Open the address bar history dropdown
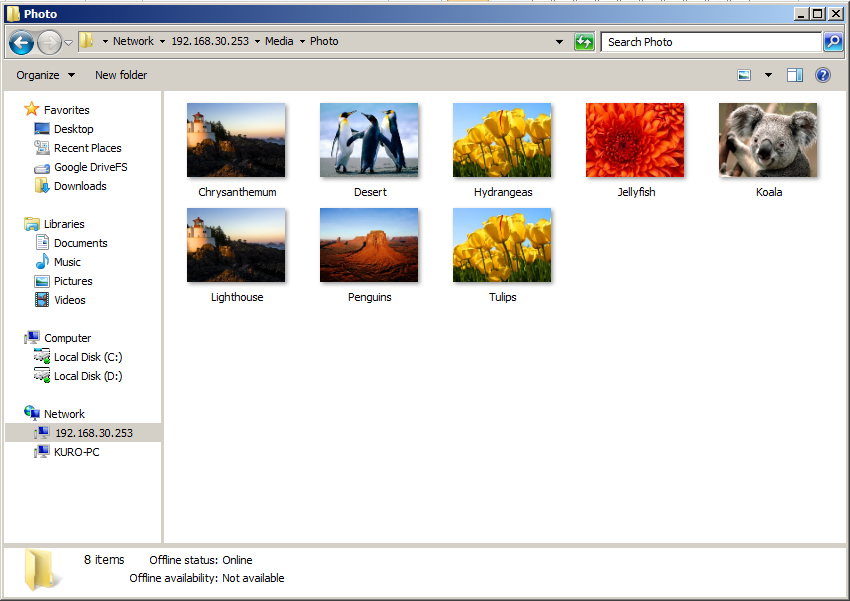850x601 pixels. coord(558,41)
